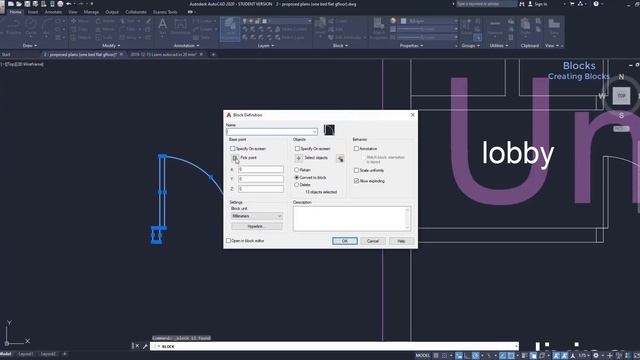
Task: Click the Select objects icon button
Action: (299, 158)
